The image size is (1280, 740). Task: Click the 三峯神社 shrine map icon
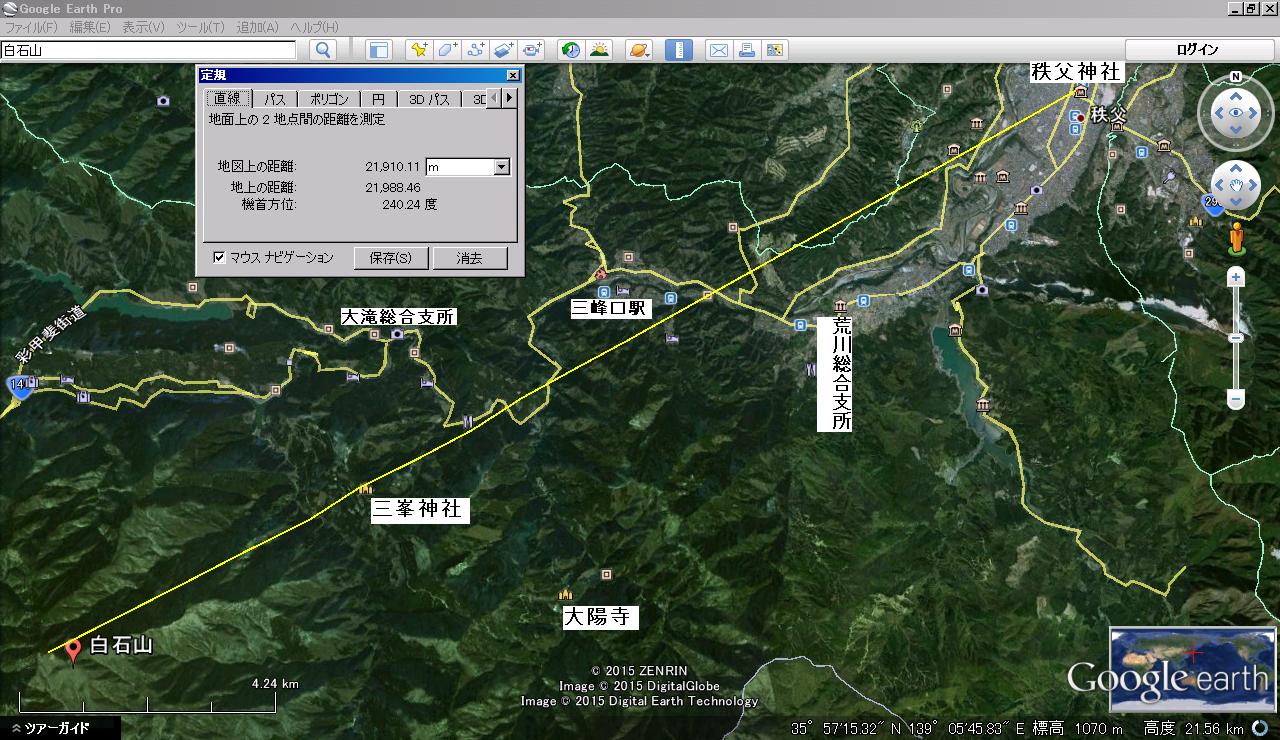(x=365, y=489)
